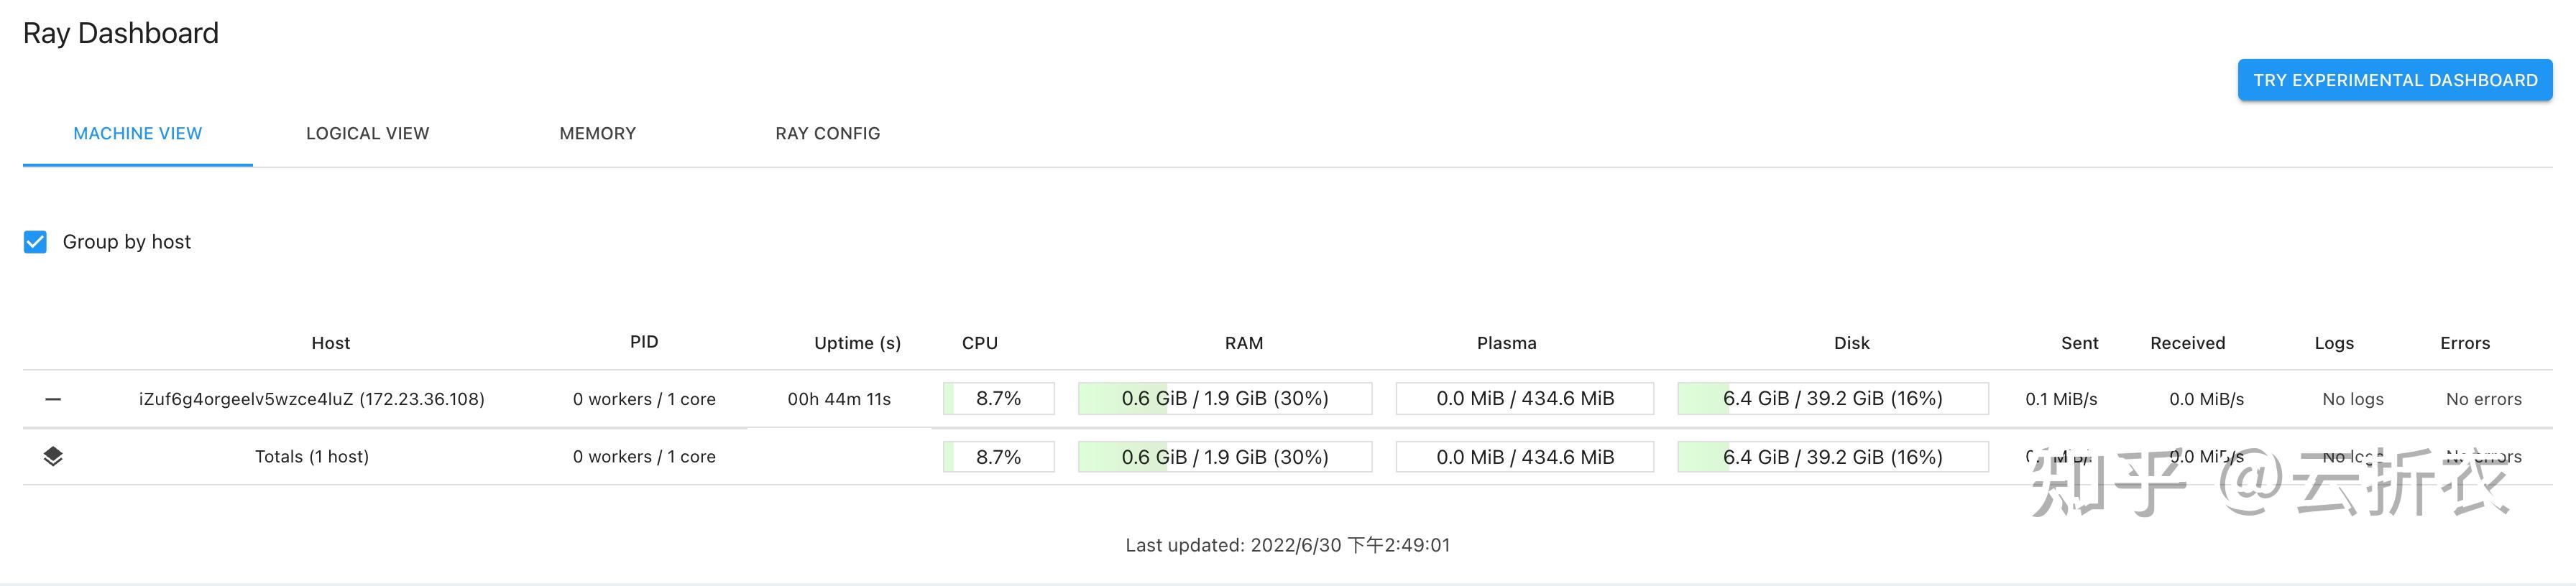Click the Totals row Disk usage bar
This screenshot has height=586, width=2576.
(1832, 457)
